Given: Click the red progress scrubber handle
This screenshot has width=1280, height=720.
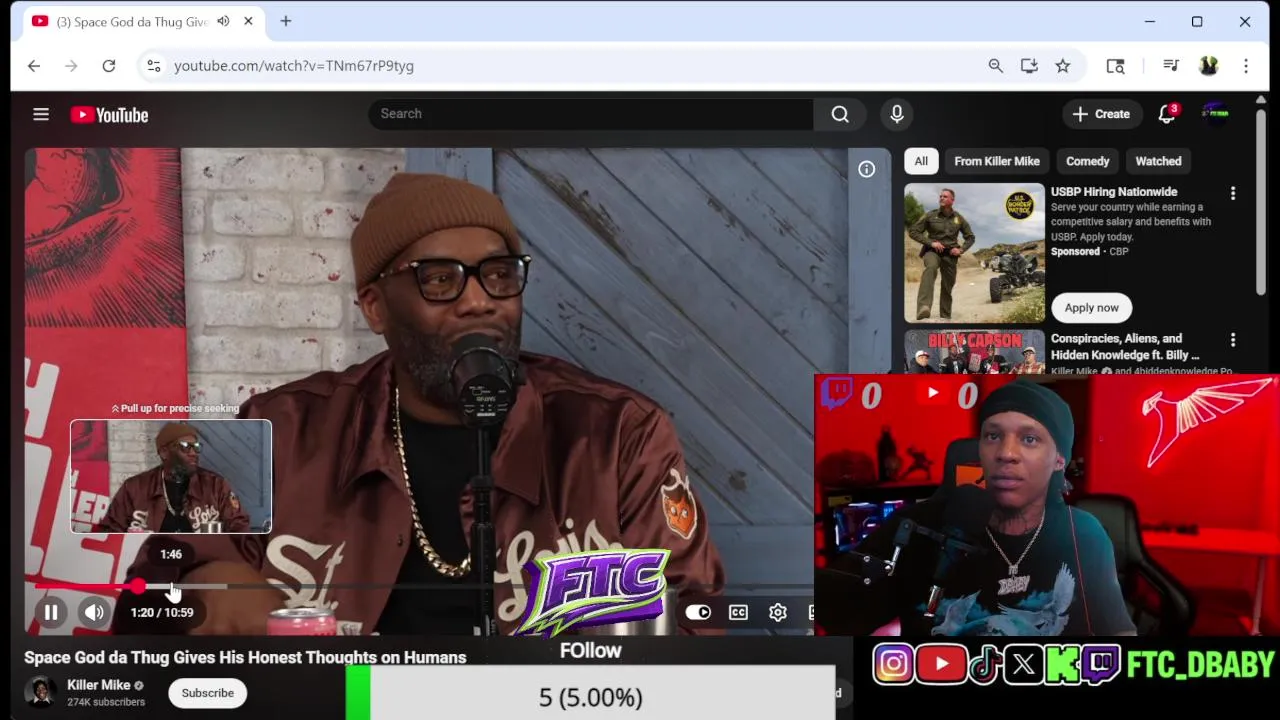Looking at the screenshot, I should (137, 587).
